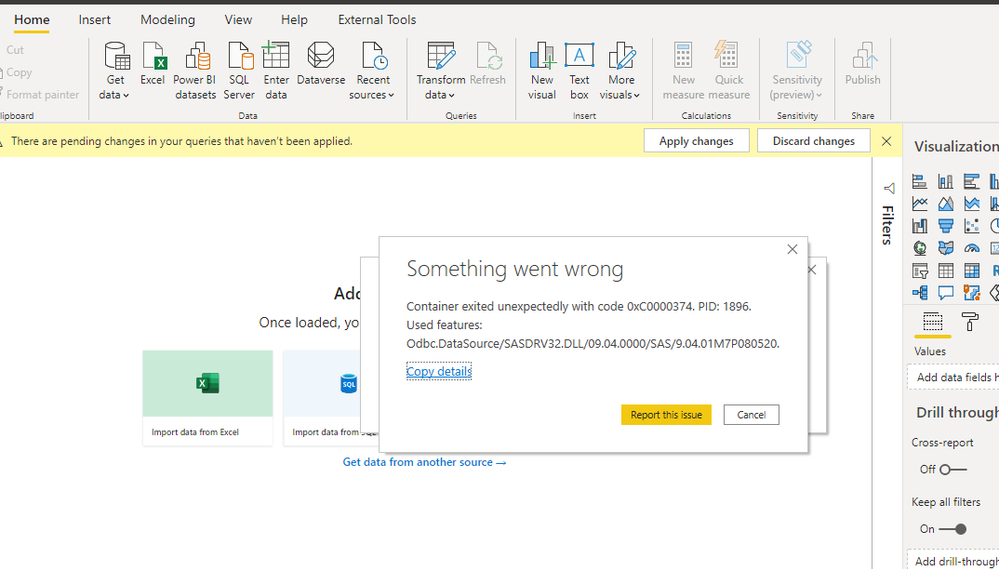Screen dimensions: 999x569
Task: Select the funnel chart visualization icon
Action: pyautogui.click(x=945, y=226)
